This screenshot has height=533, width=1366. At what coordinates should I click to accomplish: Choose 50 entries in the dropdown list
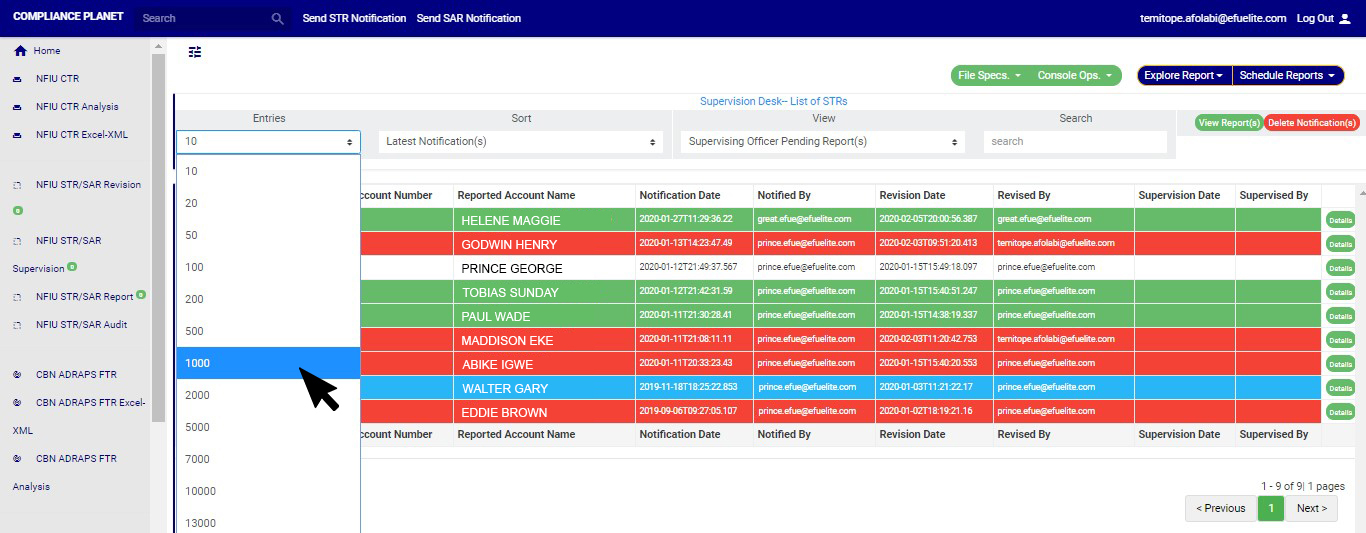coord(267,235)
